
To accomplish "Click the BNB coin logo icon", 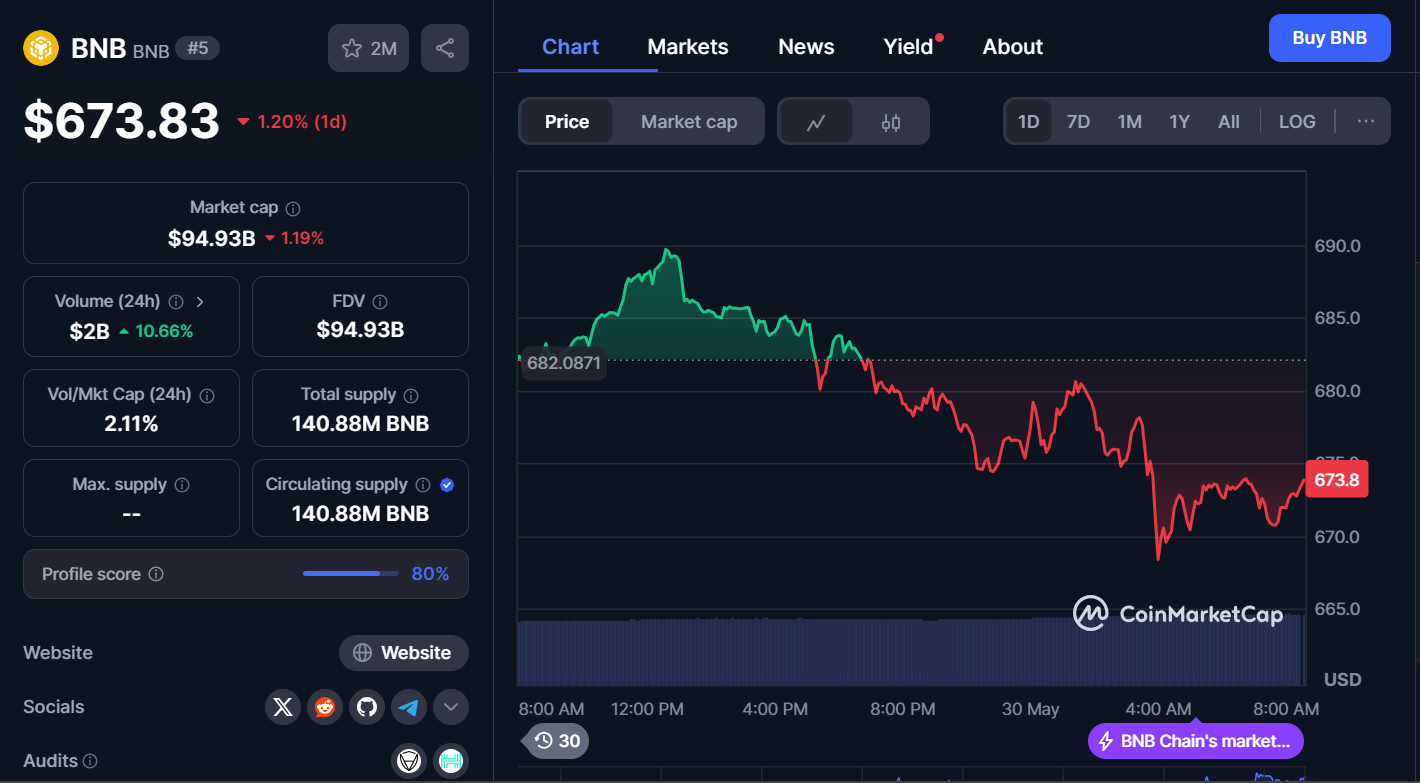I will pos(41,48).
